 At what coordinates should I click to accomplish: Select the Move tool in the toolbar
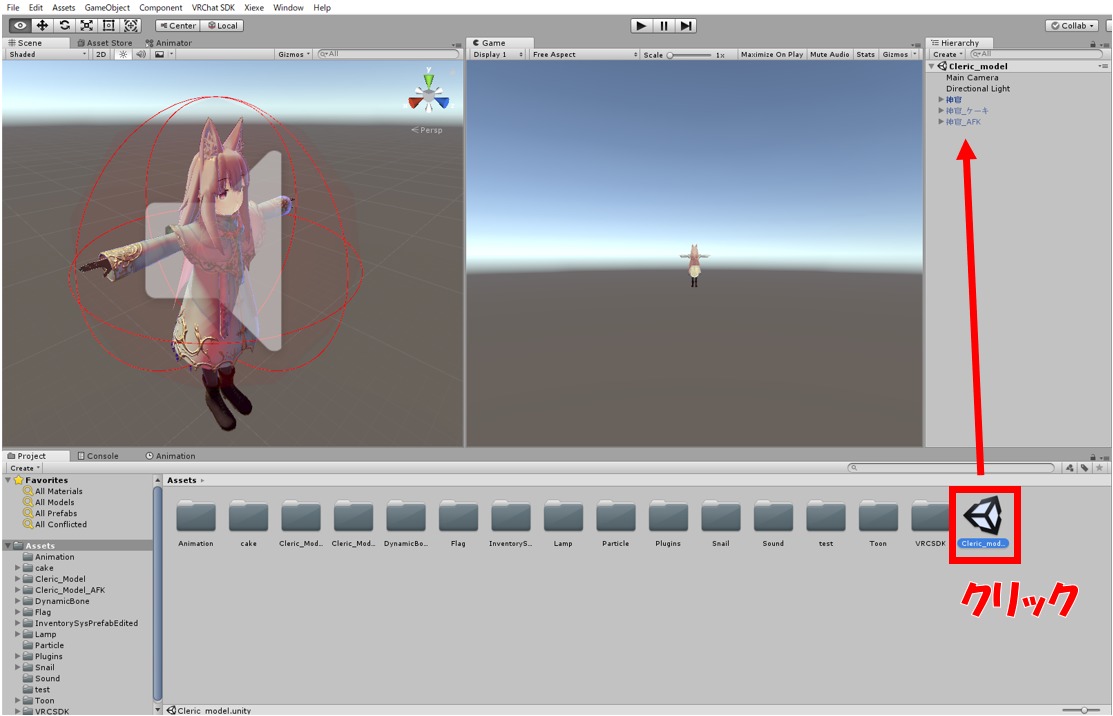point(42,25)
